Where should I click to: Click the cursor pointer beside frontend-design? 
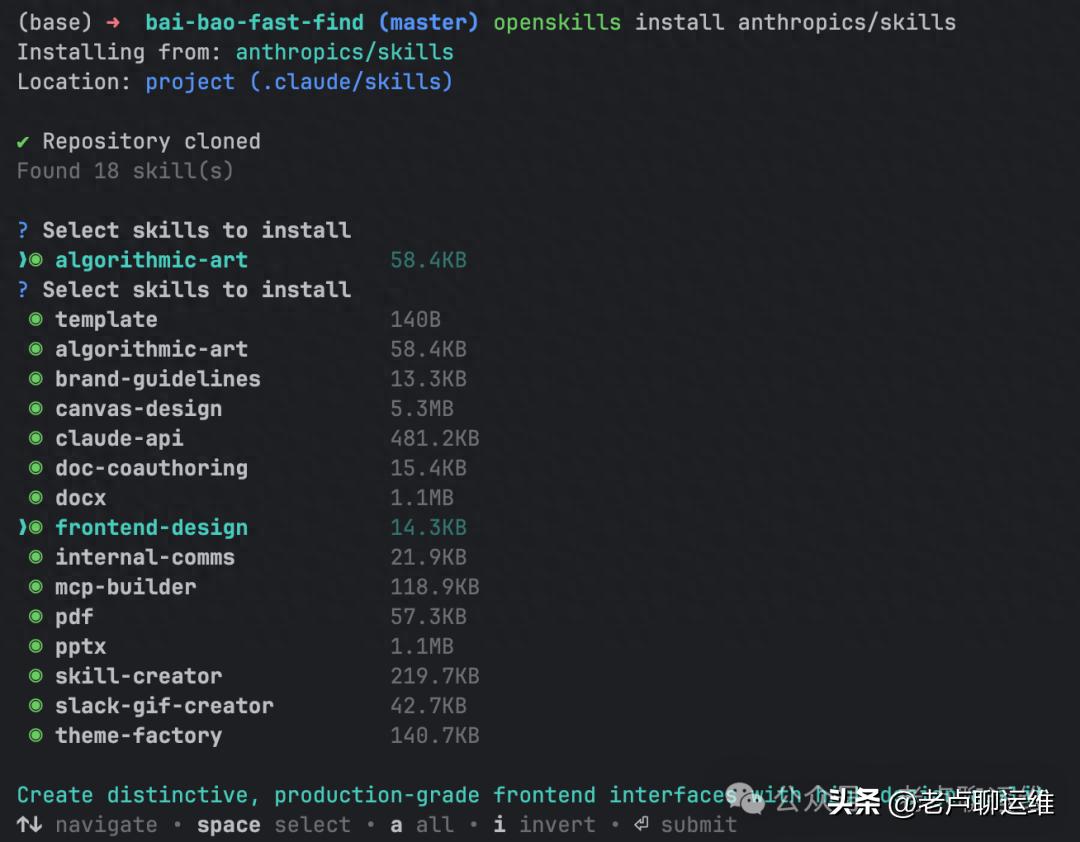pyautogui.click(x=22, y=528)
